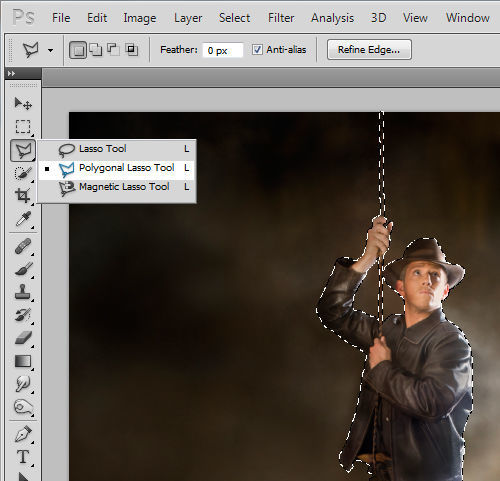Click the Refine Edge button
The height and width of the screenshot is (481, 500).
point(369,50)
